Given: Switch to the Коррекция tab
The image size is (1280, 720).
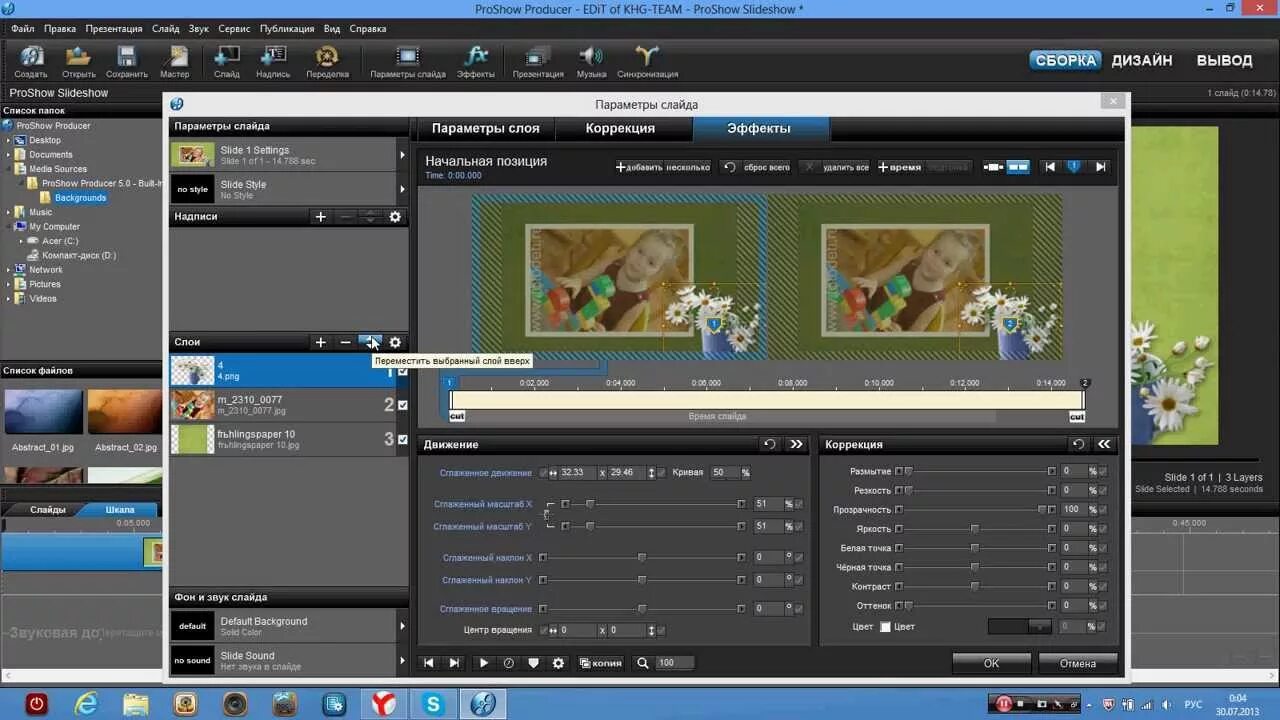Looking at the screenshot, I should point(621,128).
